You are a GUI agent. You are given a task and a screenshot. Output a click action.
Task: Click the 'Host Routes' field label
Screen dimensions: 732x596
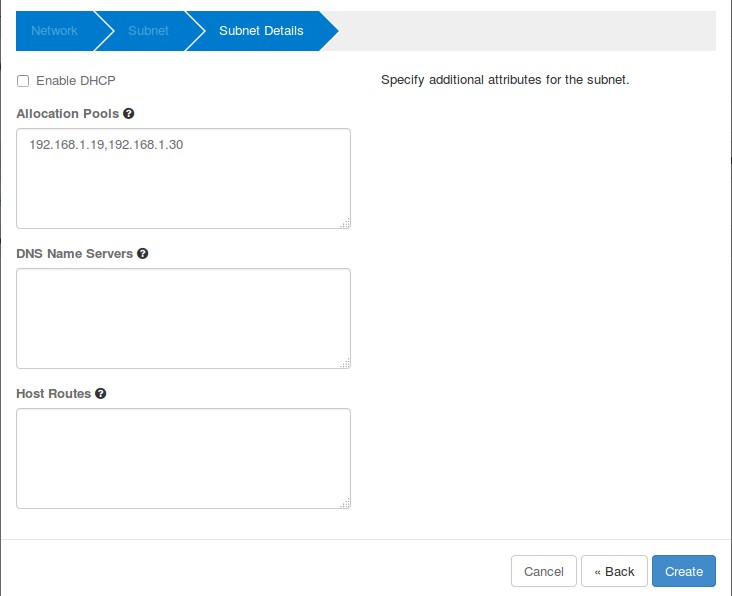tap(54, 394)
